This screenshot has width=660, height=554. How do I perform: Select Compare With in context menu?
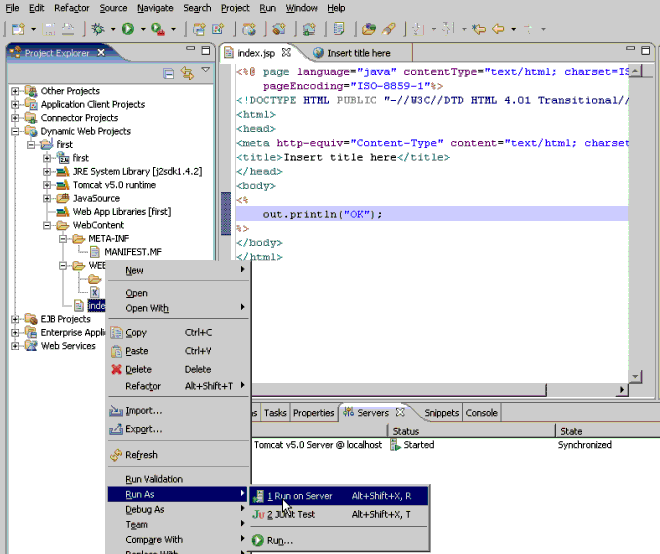[178, 540]
